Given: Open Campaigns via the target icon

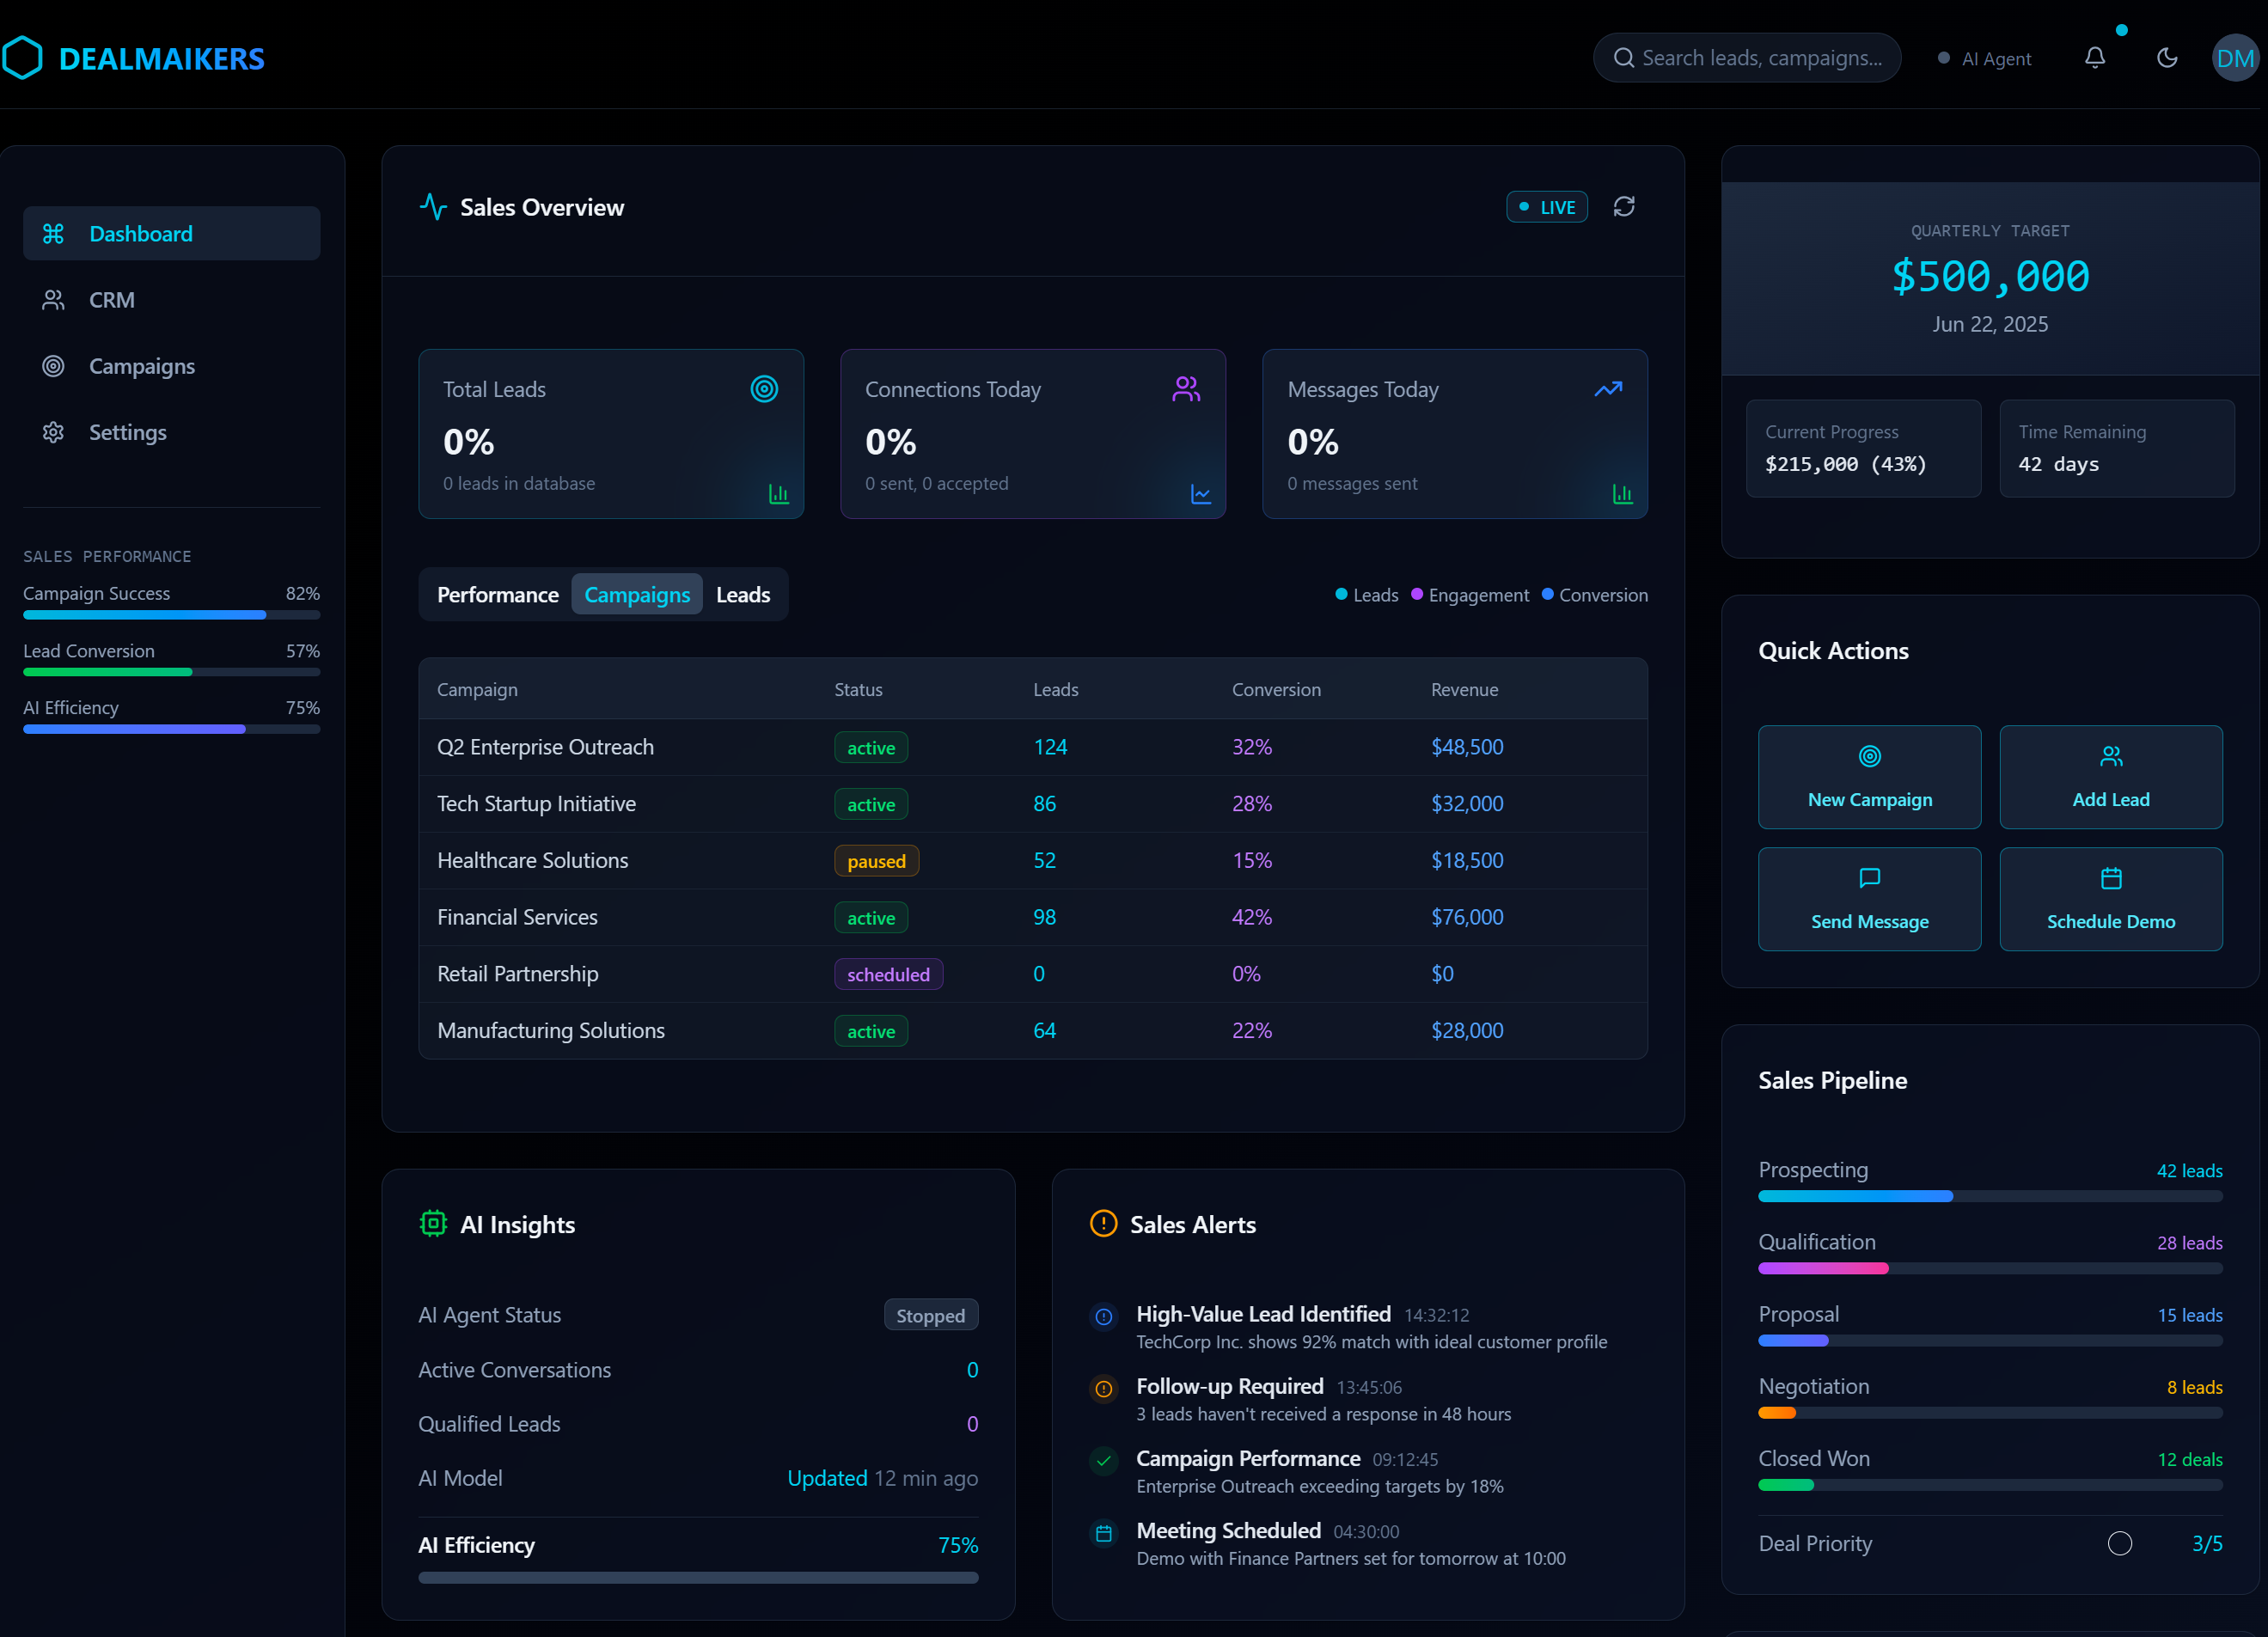Looking at the screenshot, I should [x=53, y=366].
